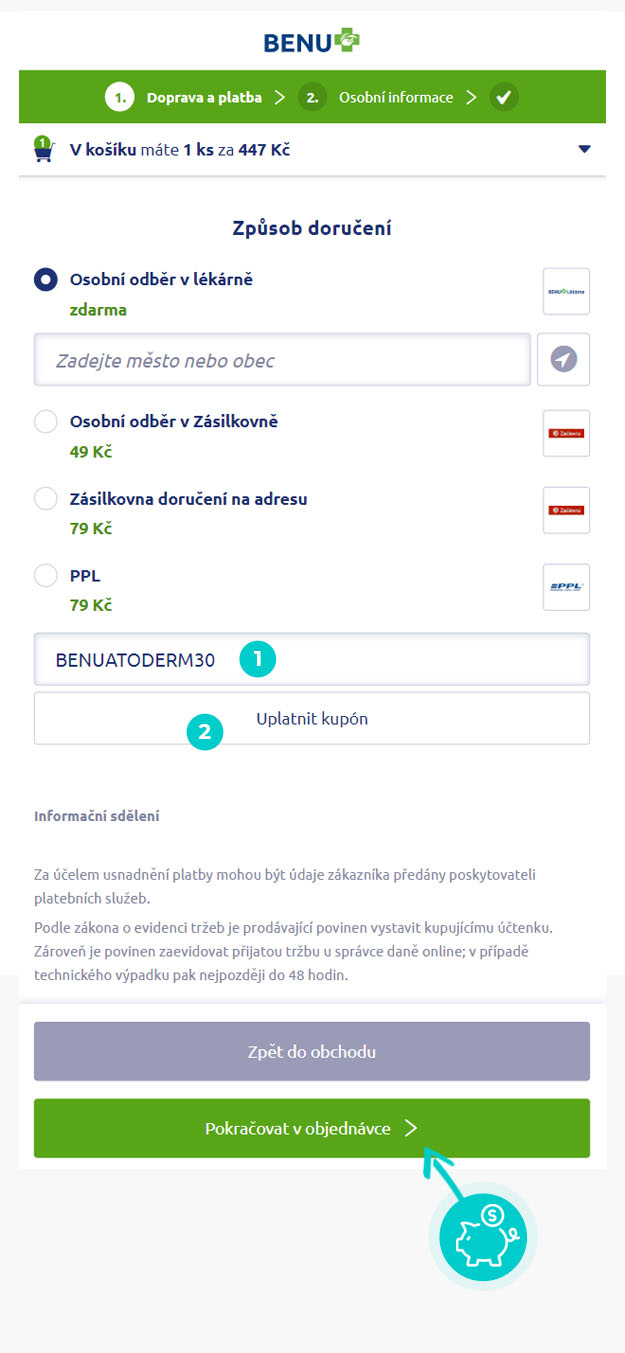
Task: Click the Zásilkovna logo for pickup option
Action: click(566, 433)
